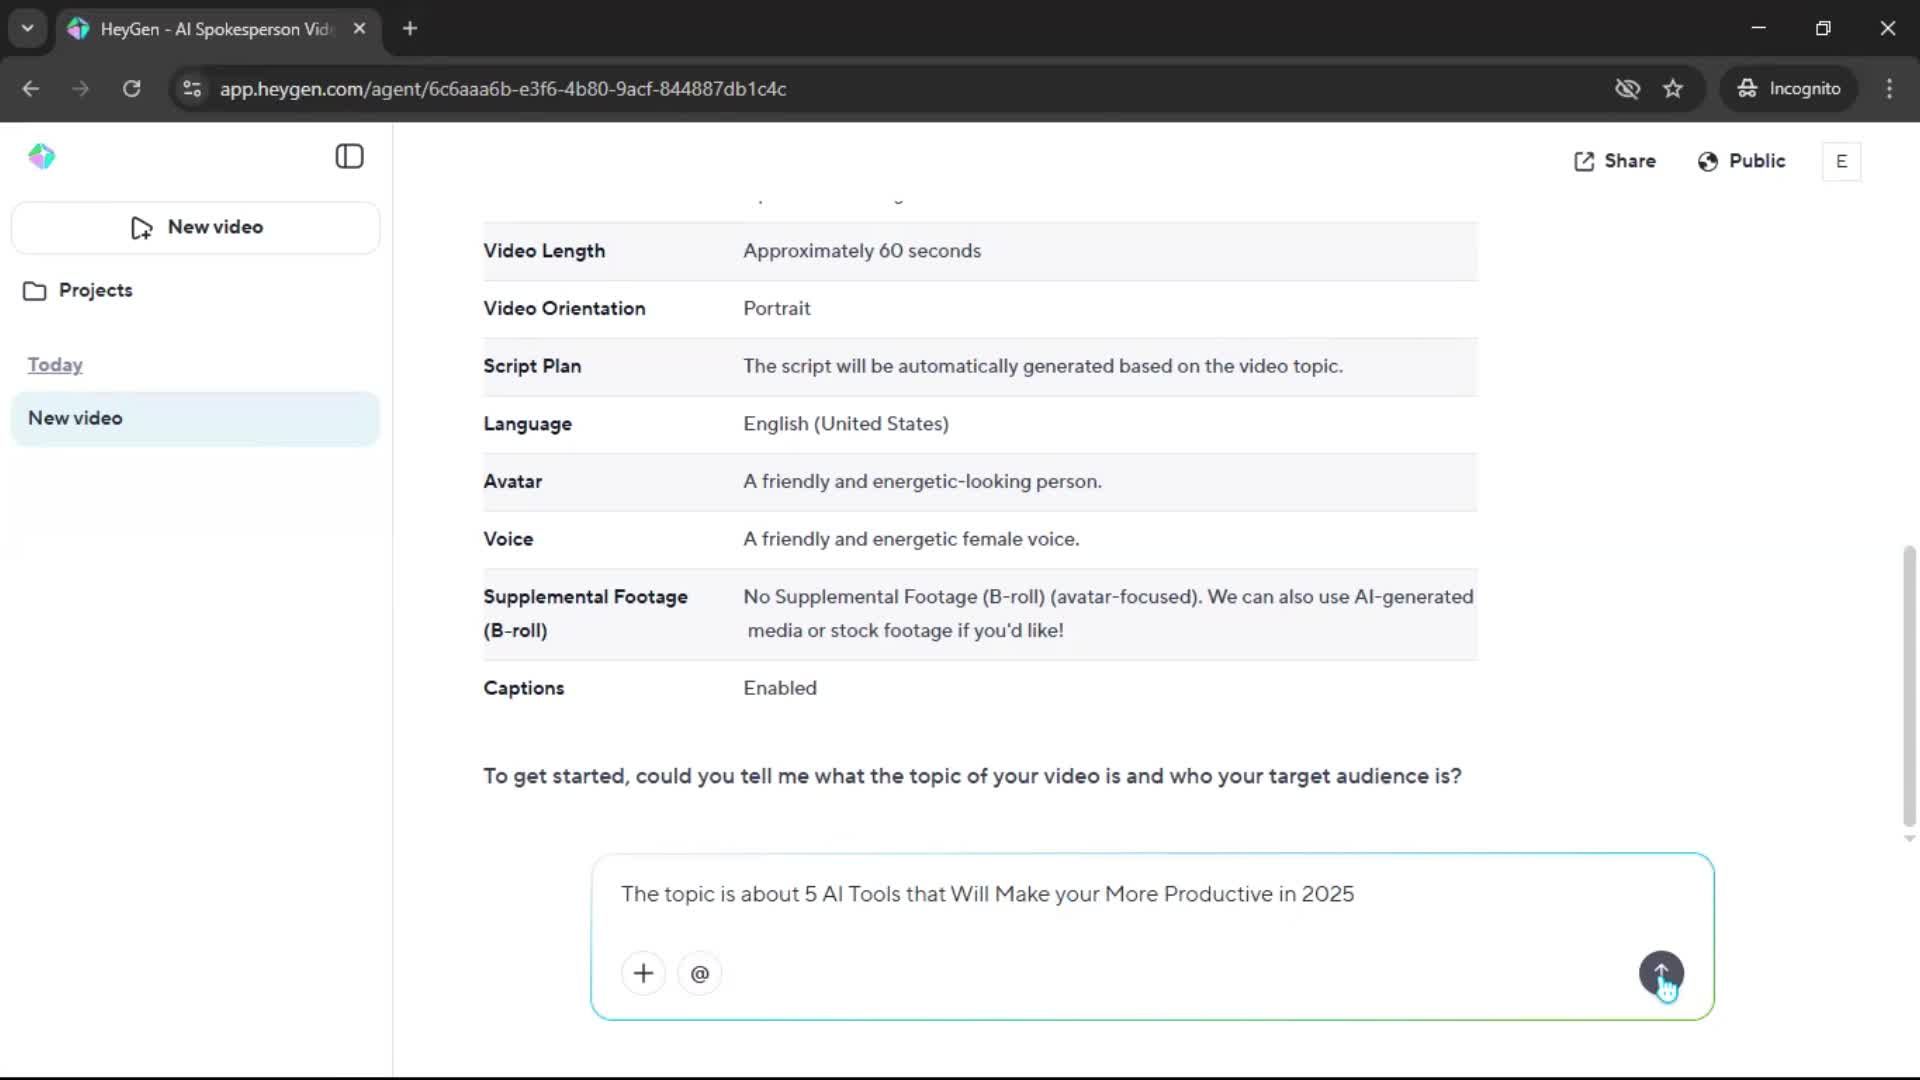The image size is (1920, 1080).
Task: Open the tab search dropdown arrow
Action: coord(27,28)
